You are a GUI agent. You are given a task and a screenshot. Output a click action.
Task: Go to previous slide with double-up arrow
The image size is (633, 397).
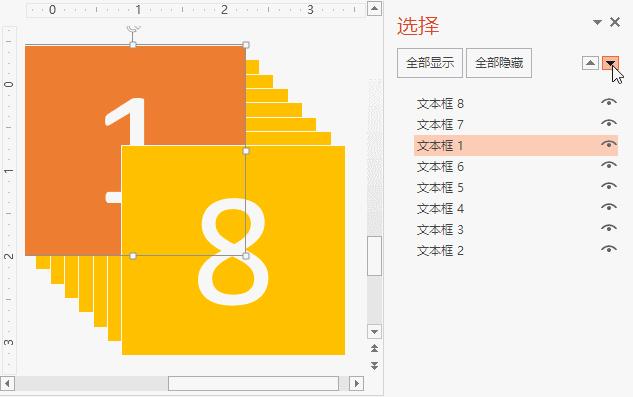point(374,348)
